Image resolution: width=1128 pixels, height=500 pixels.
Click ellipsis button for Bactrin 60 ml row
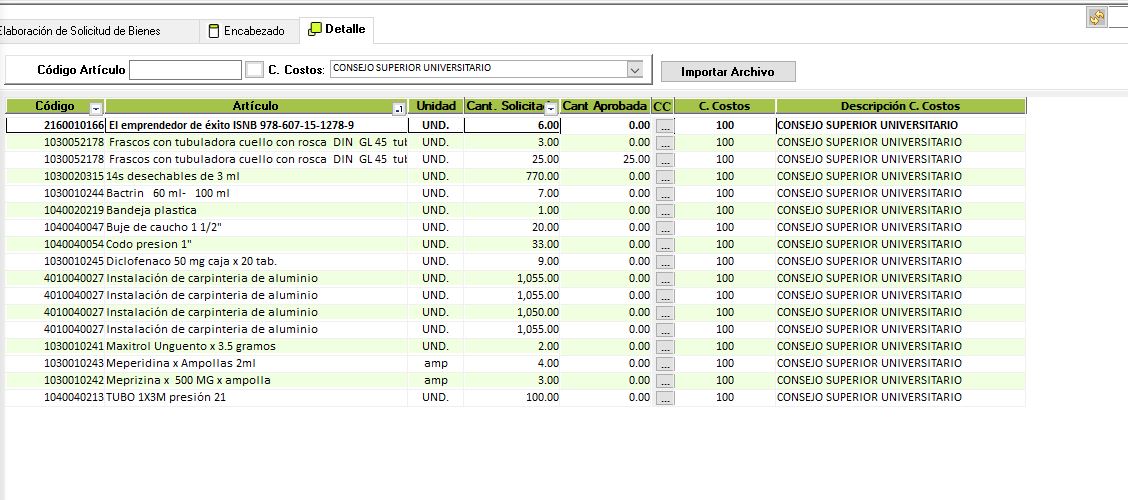[x=665, y=194]
